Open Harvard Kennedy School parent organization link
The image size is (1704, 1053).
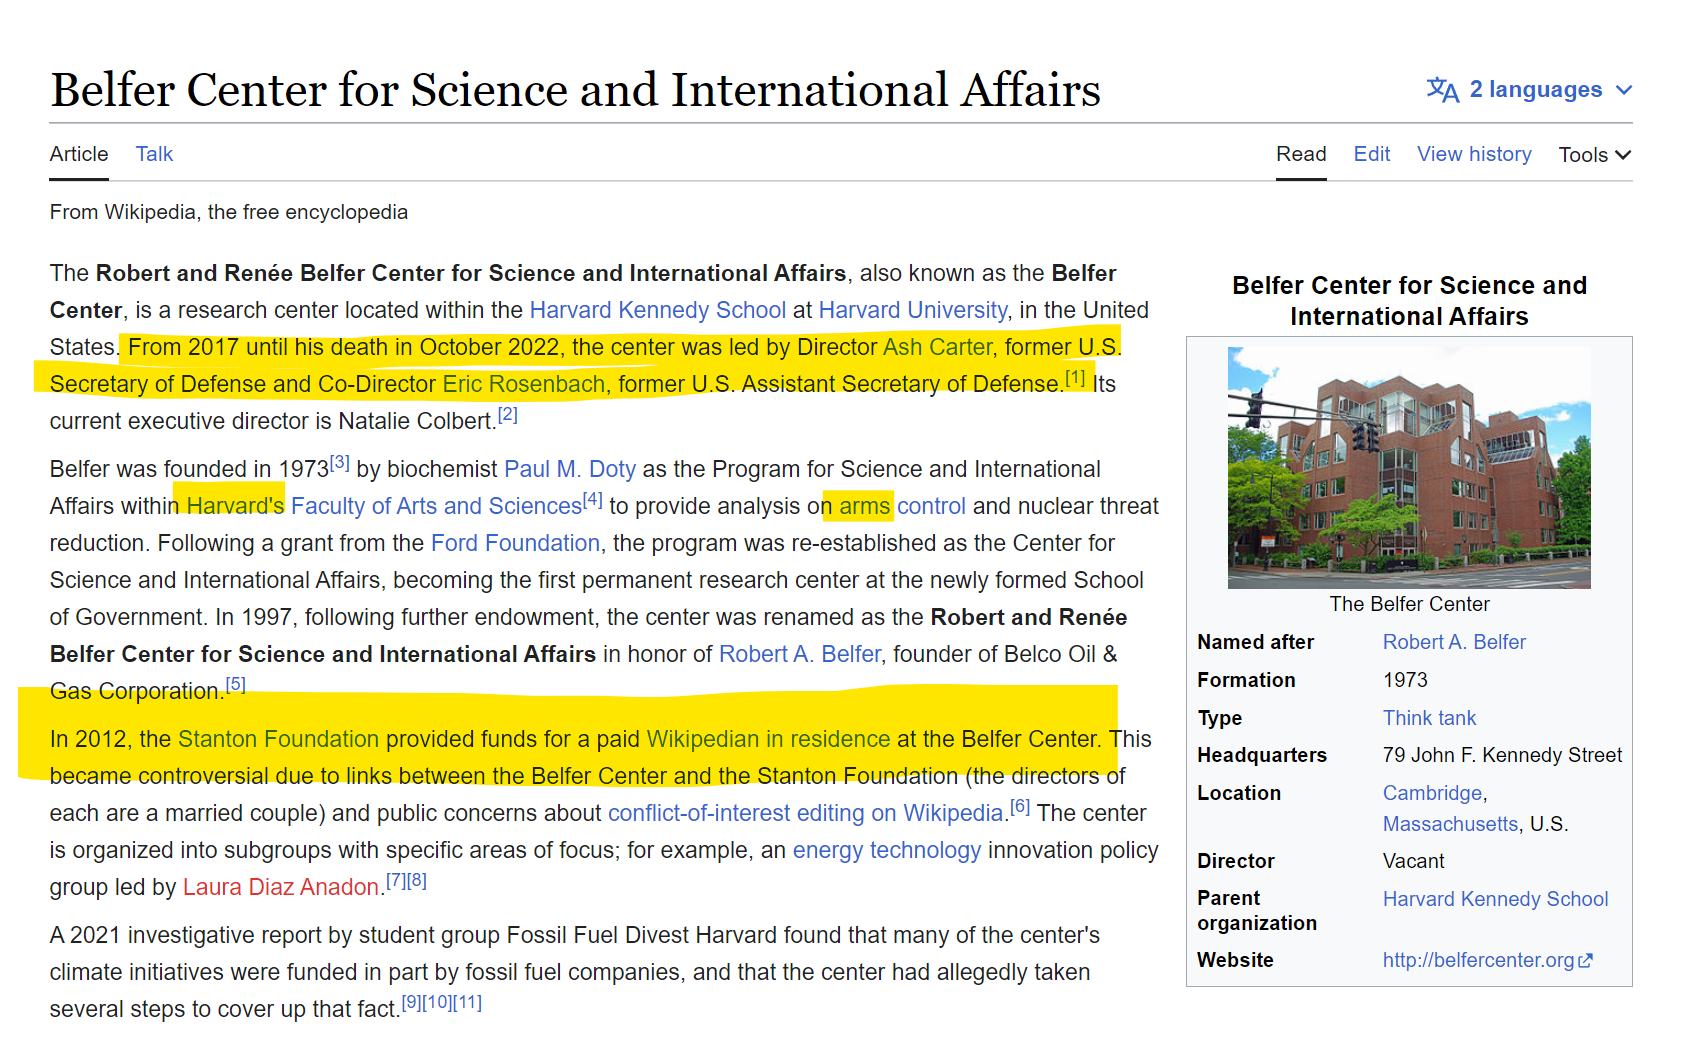[1495, 899]
